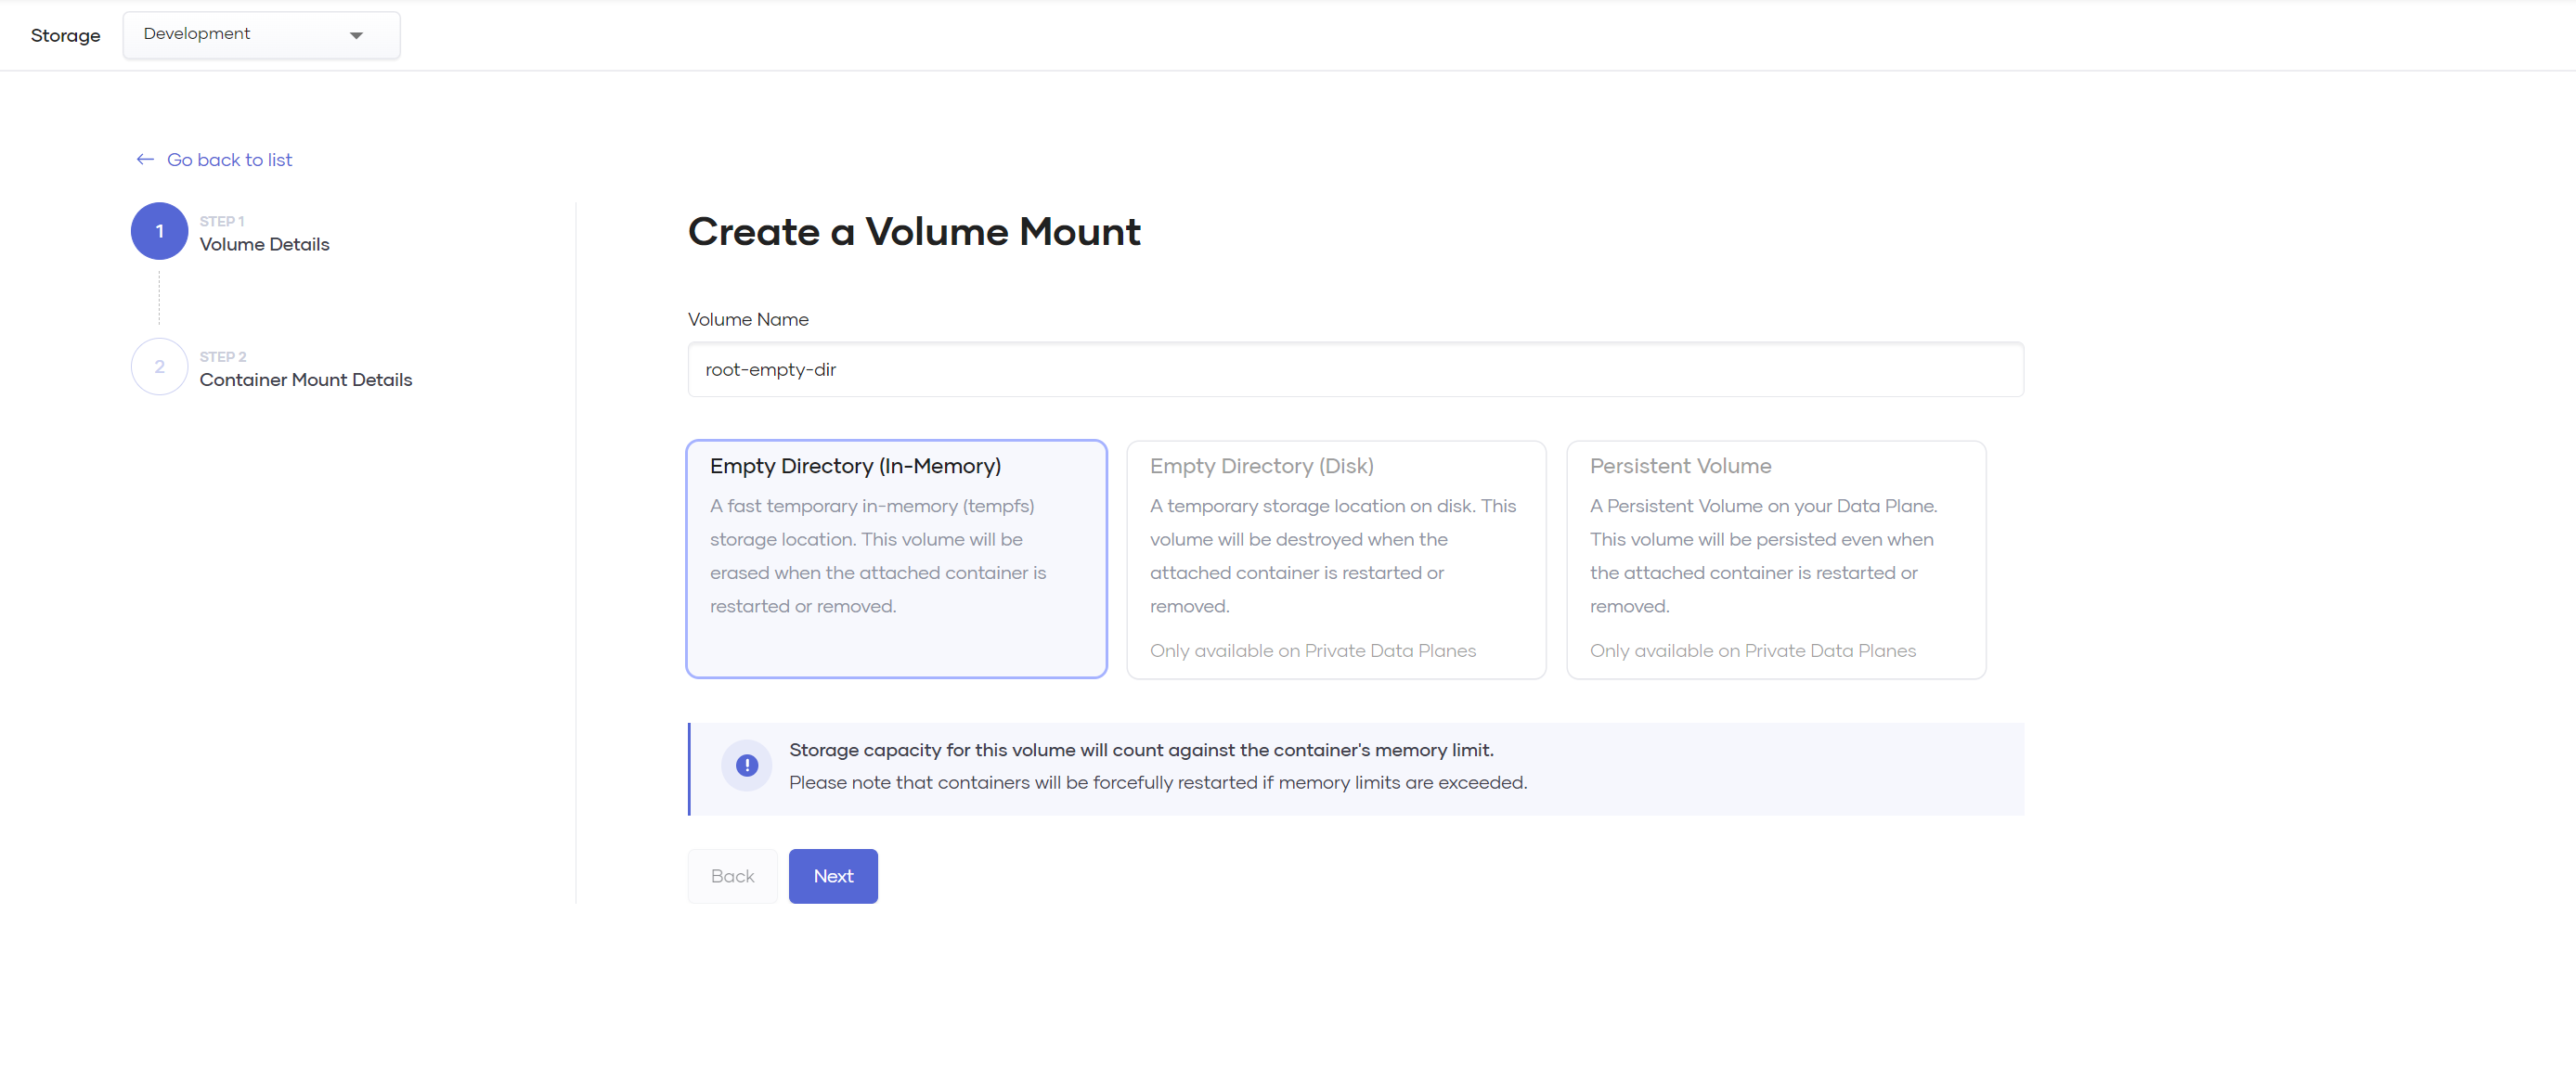The height and width of the screenshot is (1081, 2576).
Task: Click the back arrow icon
Action: click(x=145, y=160)
